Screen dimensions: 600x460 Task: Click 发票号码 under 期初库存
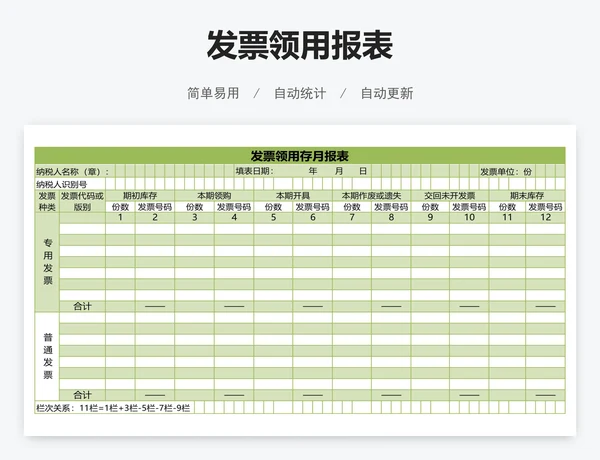coord(155,207)
